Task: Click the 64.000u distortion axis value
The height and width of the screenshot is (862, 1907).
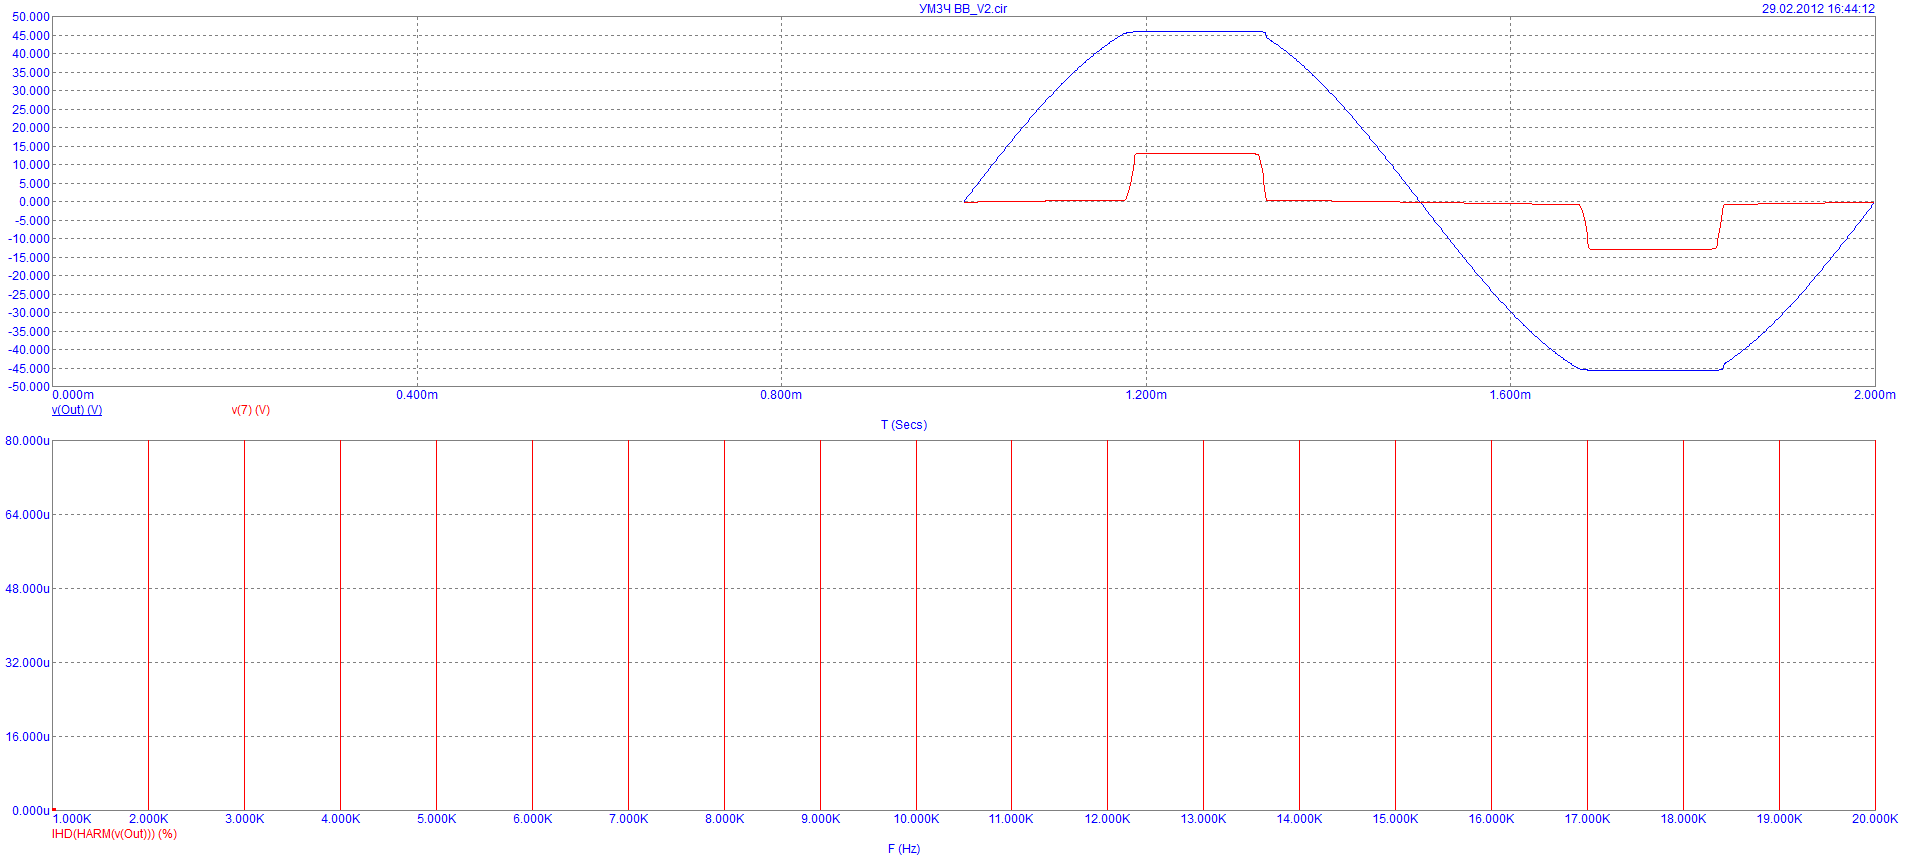Action: [x=28, y=515]
